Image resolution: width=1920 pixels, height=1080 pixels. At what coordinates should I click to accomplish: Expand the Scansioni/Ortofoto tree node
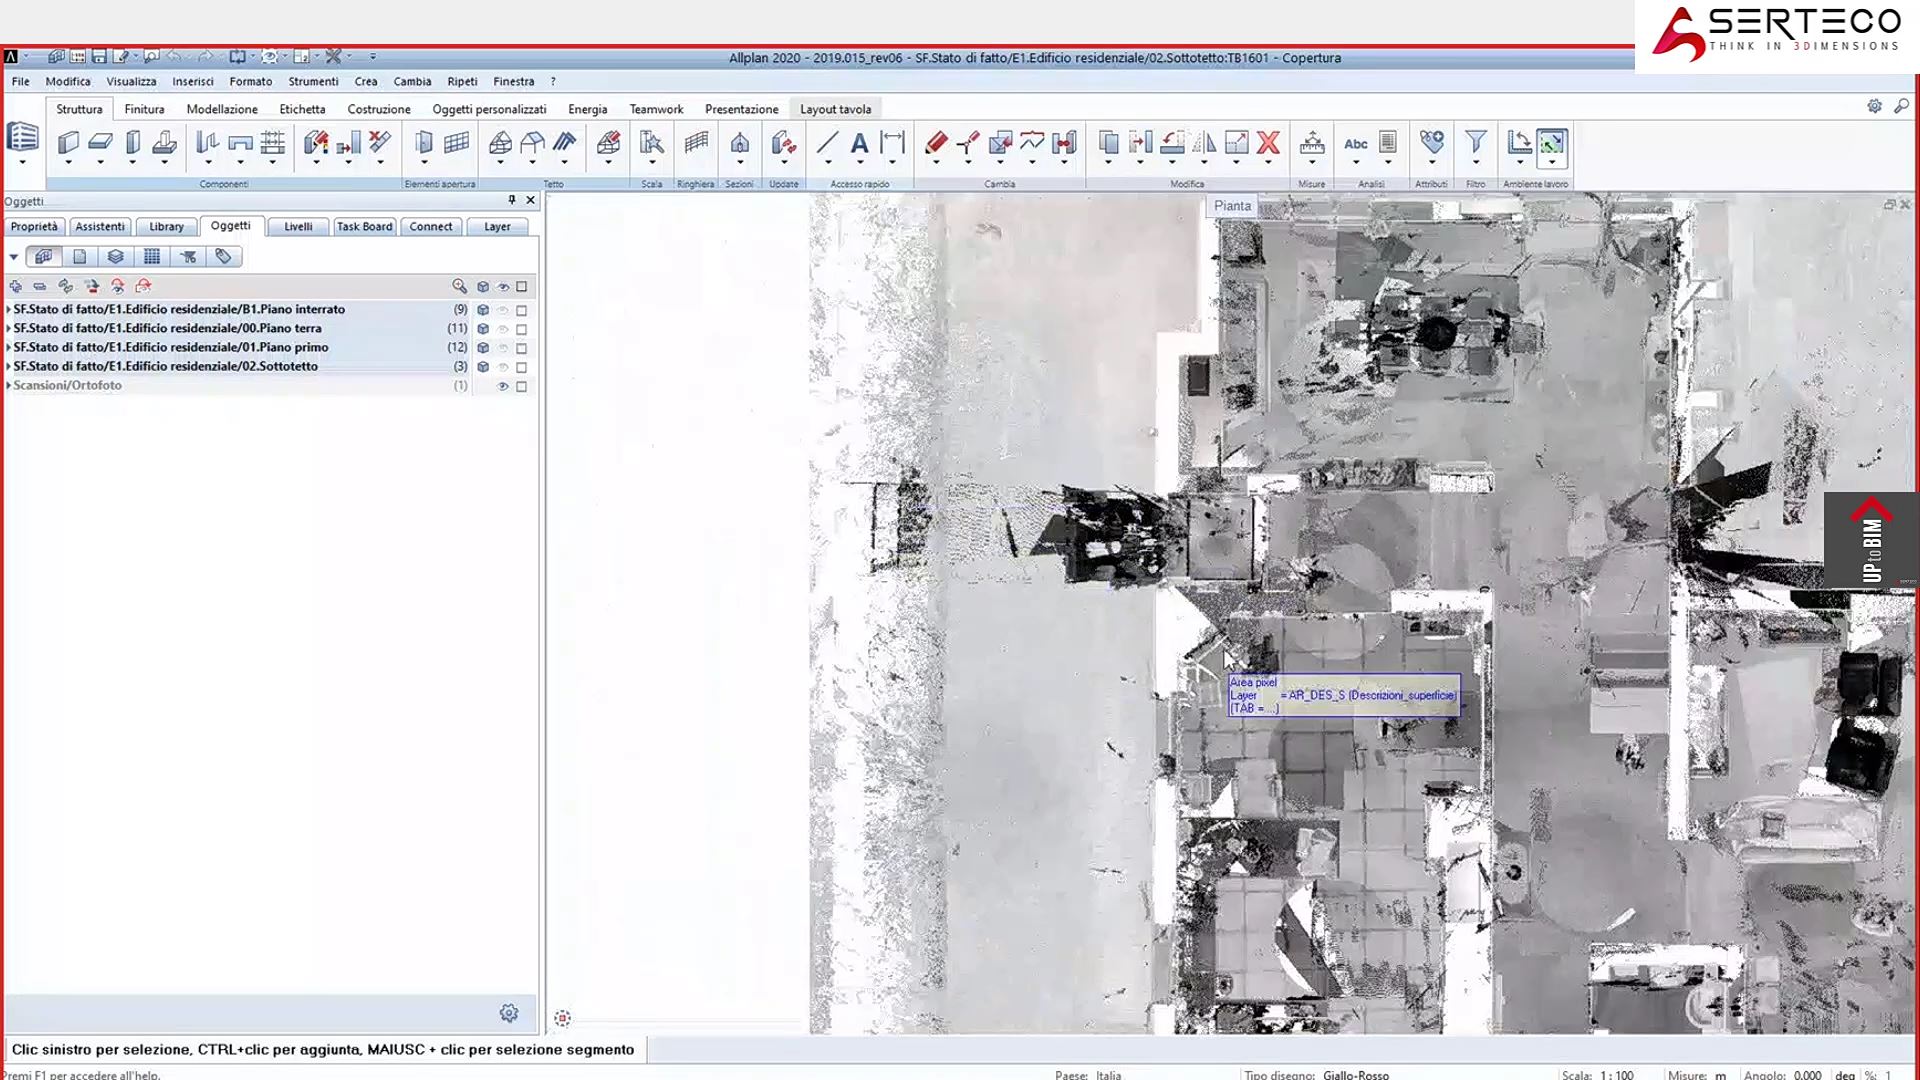point(8,385)
